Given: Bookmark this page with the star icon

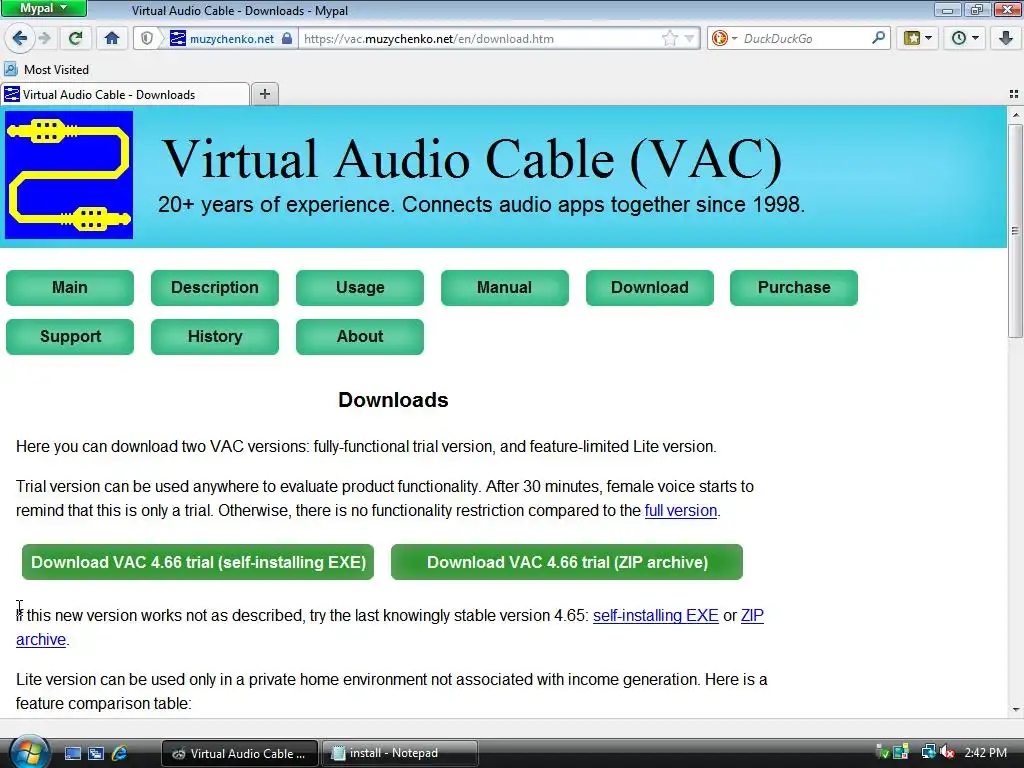Looking at the screenshot, I should point(670,39).
